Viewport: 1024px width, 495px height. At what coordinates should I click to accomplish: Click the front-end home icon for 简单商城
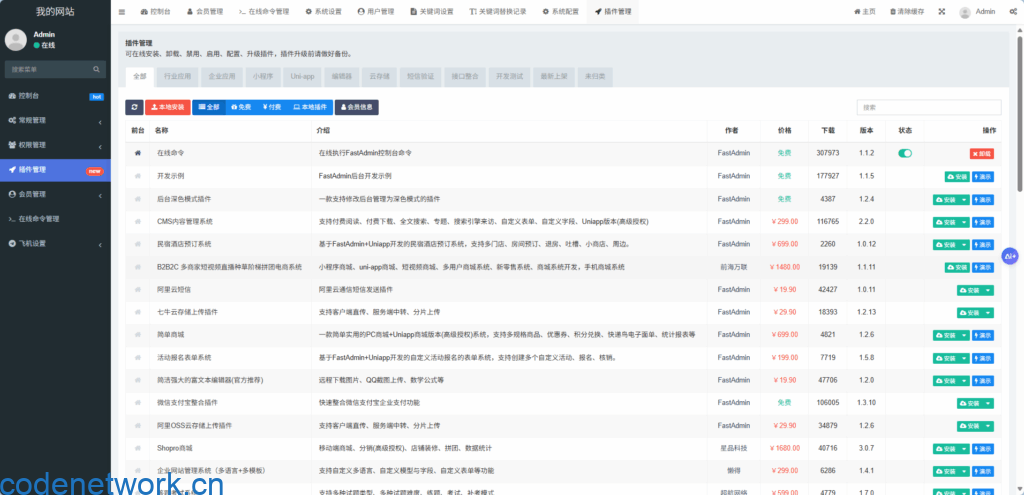tap(137, 335)
